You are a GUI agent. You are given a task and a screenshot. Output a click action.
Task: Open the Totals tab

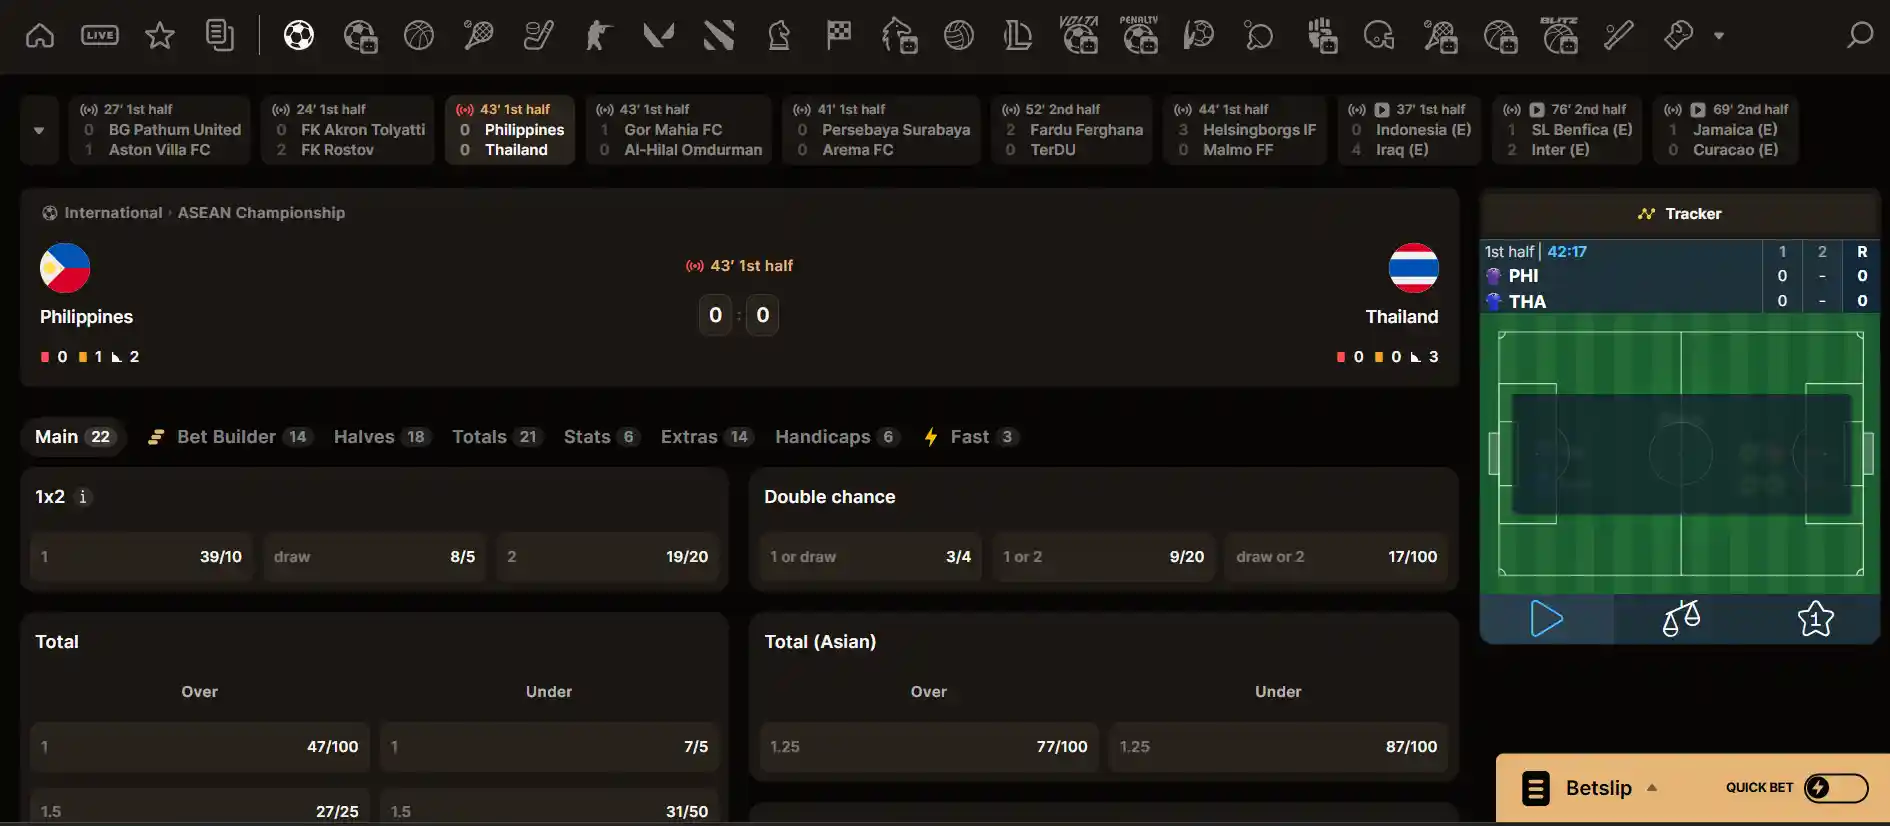pos(497,437)
